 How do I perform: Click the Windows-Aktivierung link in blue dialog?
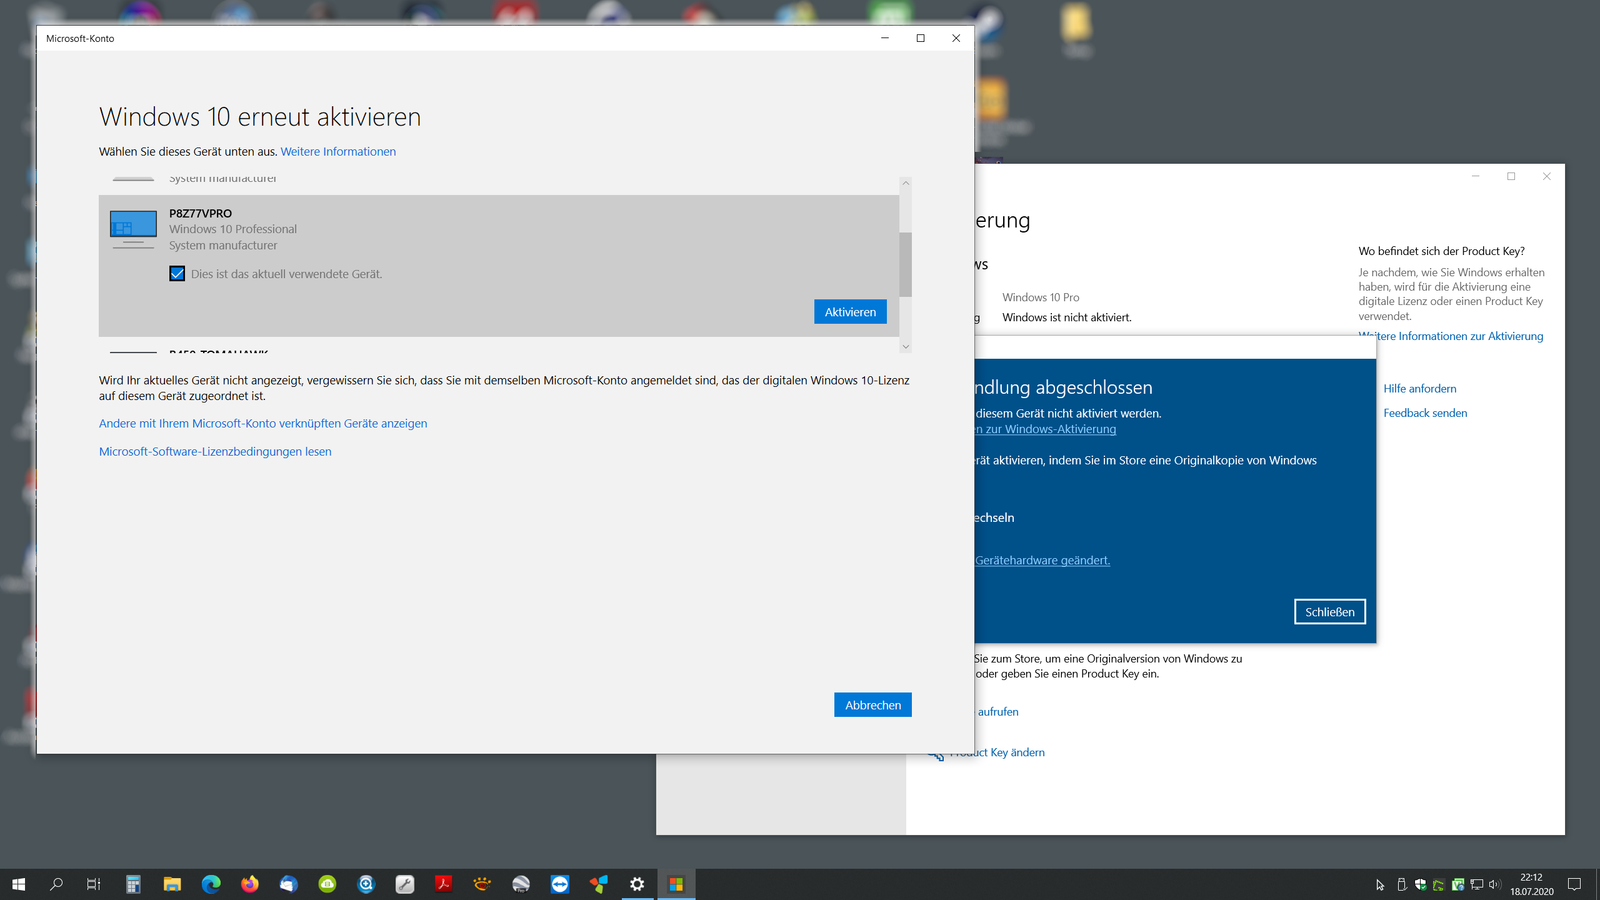[1046, 429]
